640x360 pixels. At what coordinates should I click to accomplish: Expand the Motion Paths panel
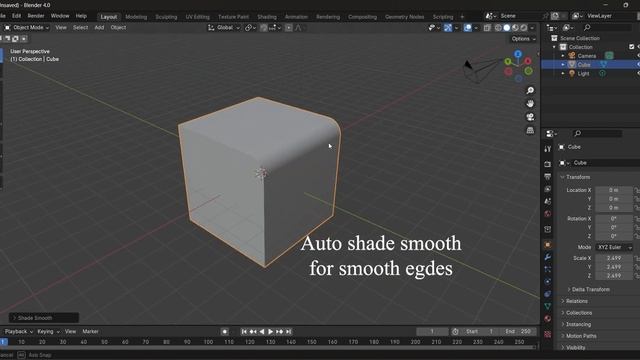coord(581,336)
